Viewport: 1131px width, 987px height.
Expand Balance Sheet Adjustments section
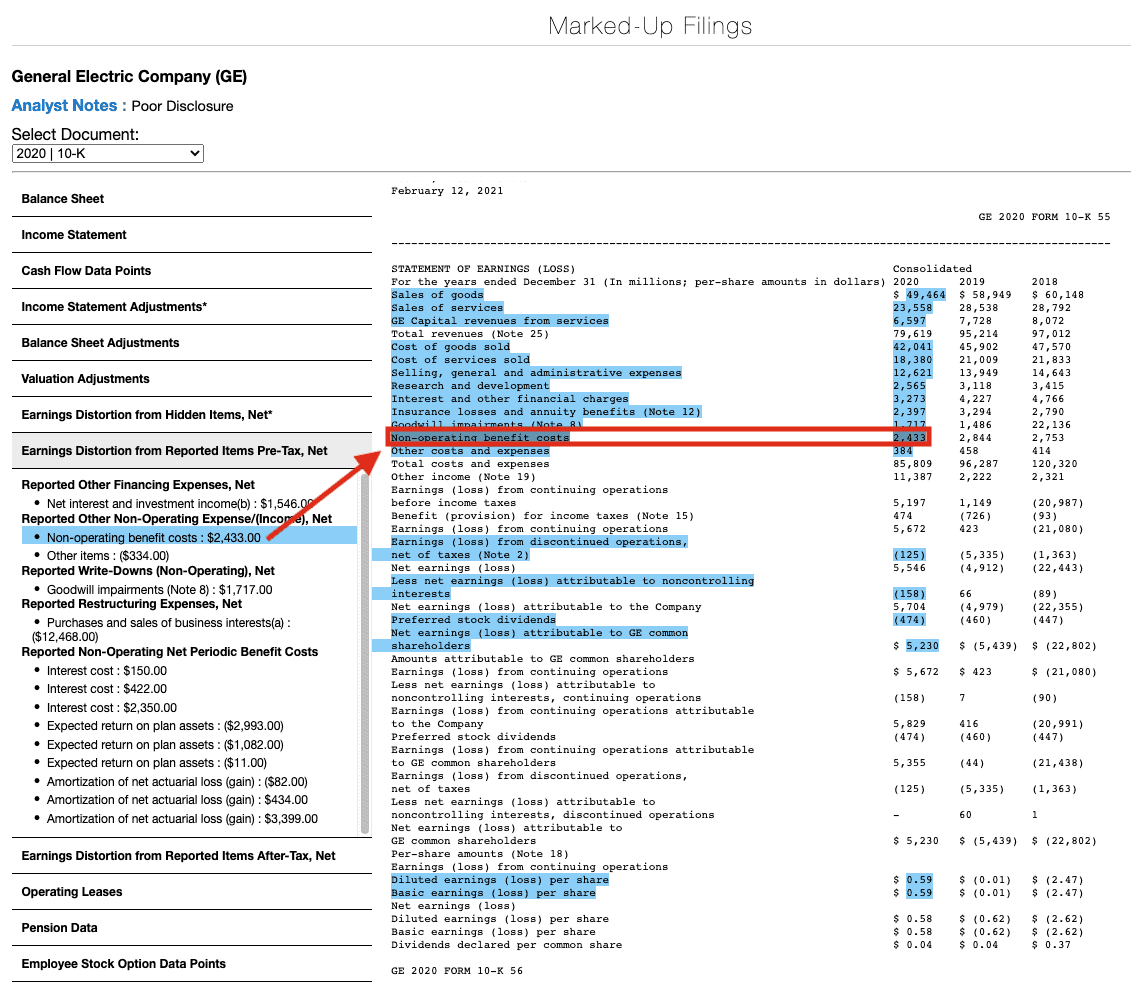[192, 343]
